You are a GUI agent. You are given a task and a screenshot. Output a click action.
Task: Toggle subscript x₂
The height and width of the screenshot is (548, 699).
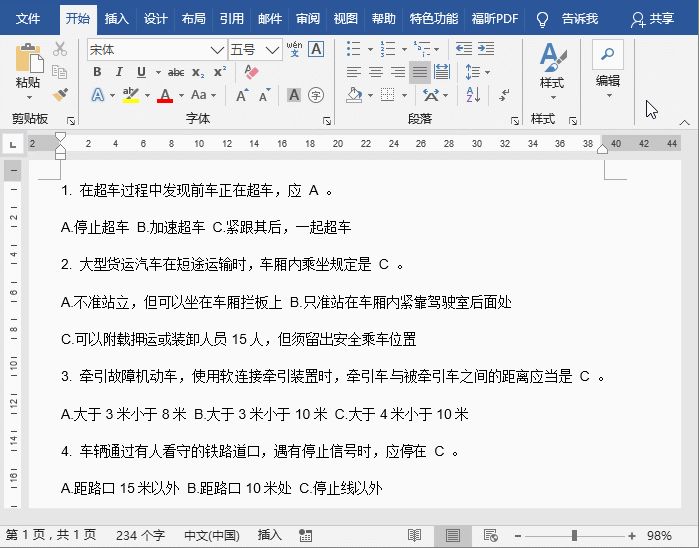[x=198, y=72]
